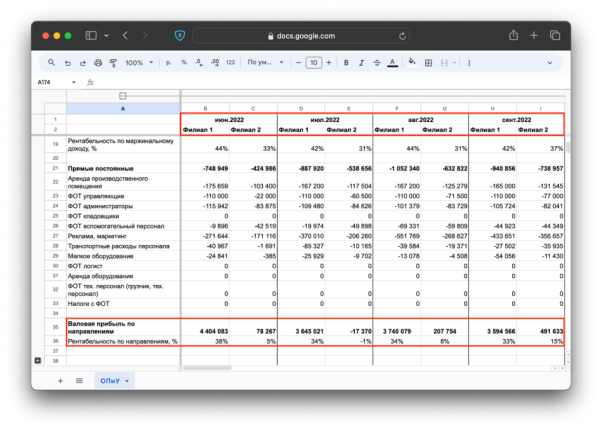Click the docs.google.com address bar

point(301,36)
